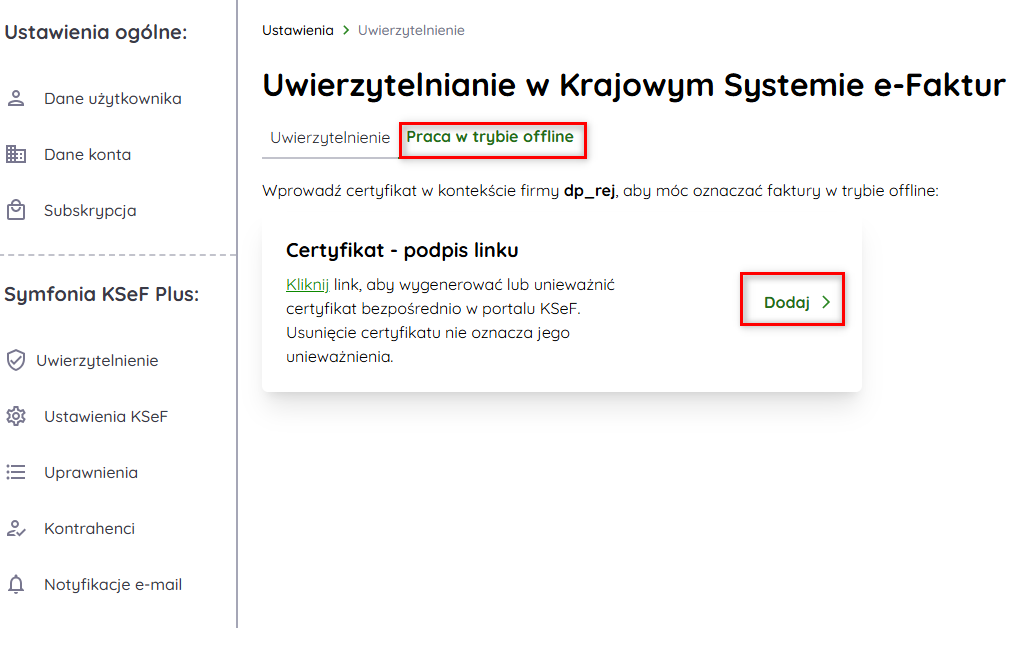Go to Ustawienia in the breadcrumb

click(298, 30)
